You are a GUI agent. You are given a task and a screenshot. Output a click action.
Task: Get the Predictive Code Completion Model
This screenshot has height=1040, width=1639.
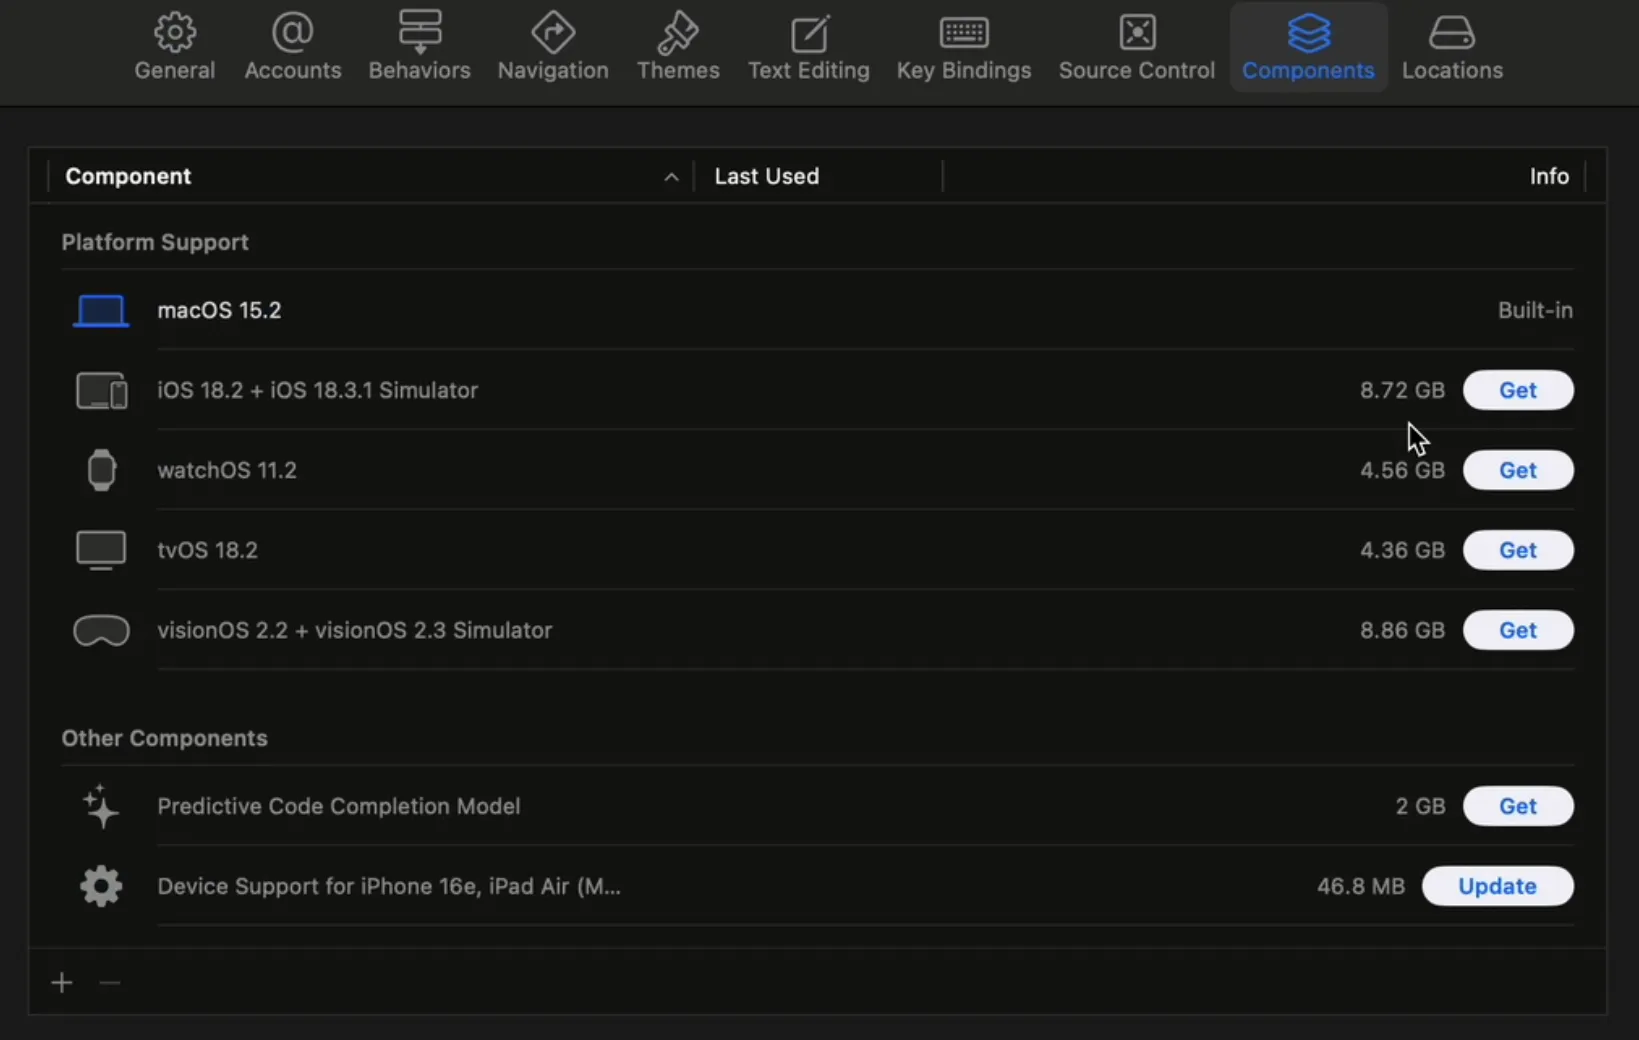point(1518,806)
